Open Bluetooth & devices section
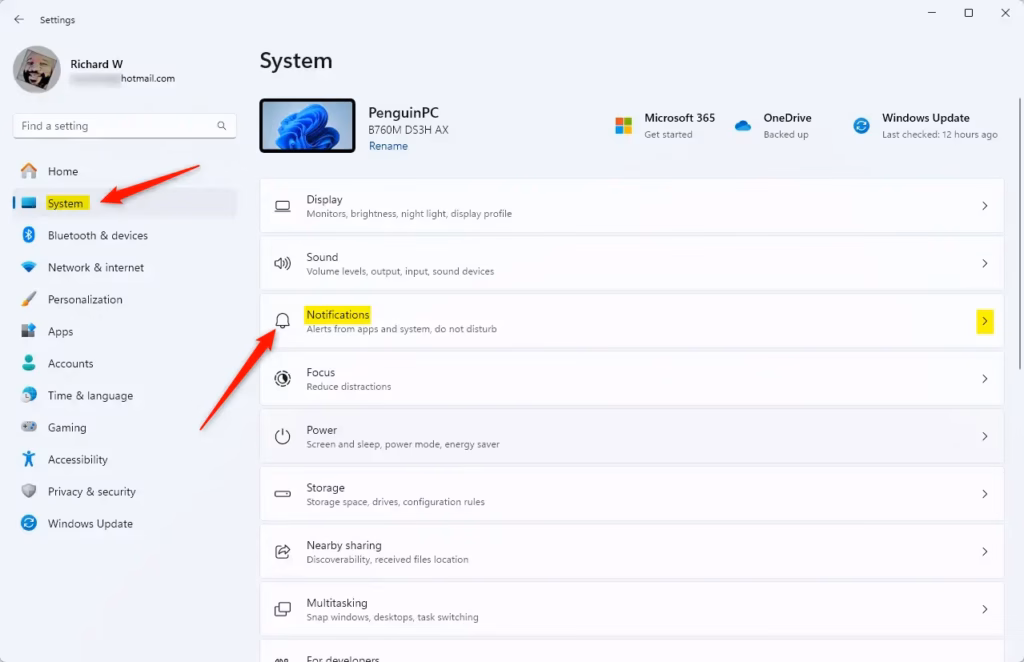The image size is (1024, 662). tap(98, 235)
